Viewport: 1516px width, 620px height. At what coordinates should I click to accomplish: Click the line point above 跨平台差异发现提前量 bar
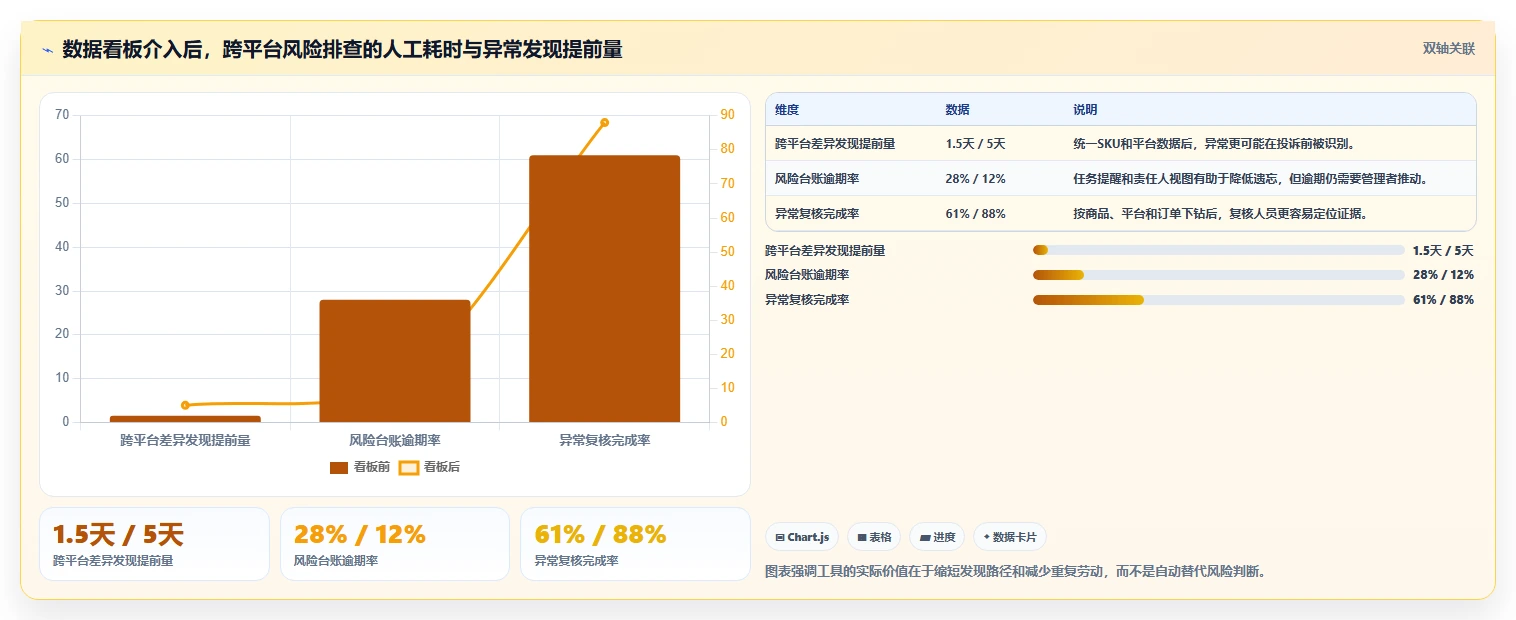(x=185, y=405)
